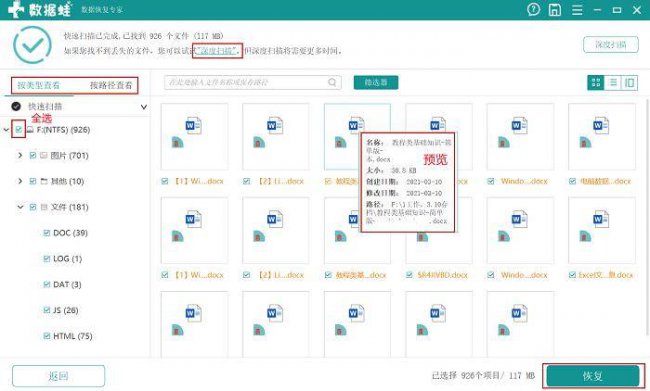Click the 恢复 recover button

[593, 376]
